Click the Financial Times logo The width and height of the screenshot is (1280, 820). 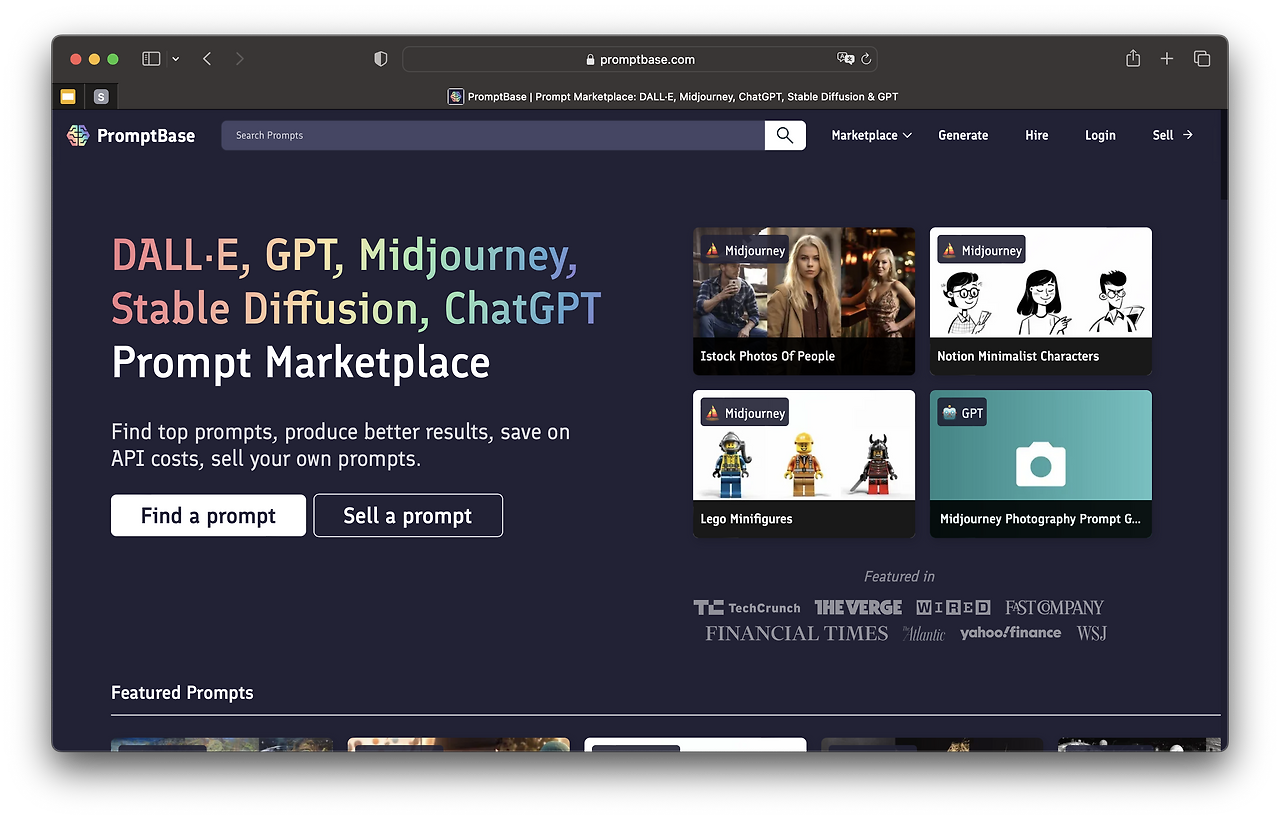point(797,633)
